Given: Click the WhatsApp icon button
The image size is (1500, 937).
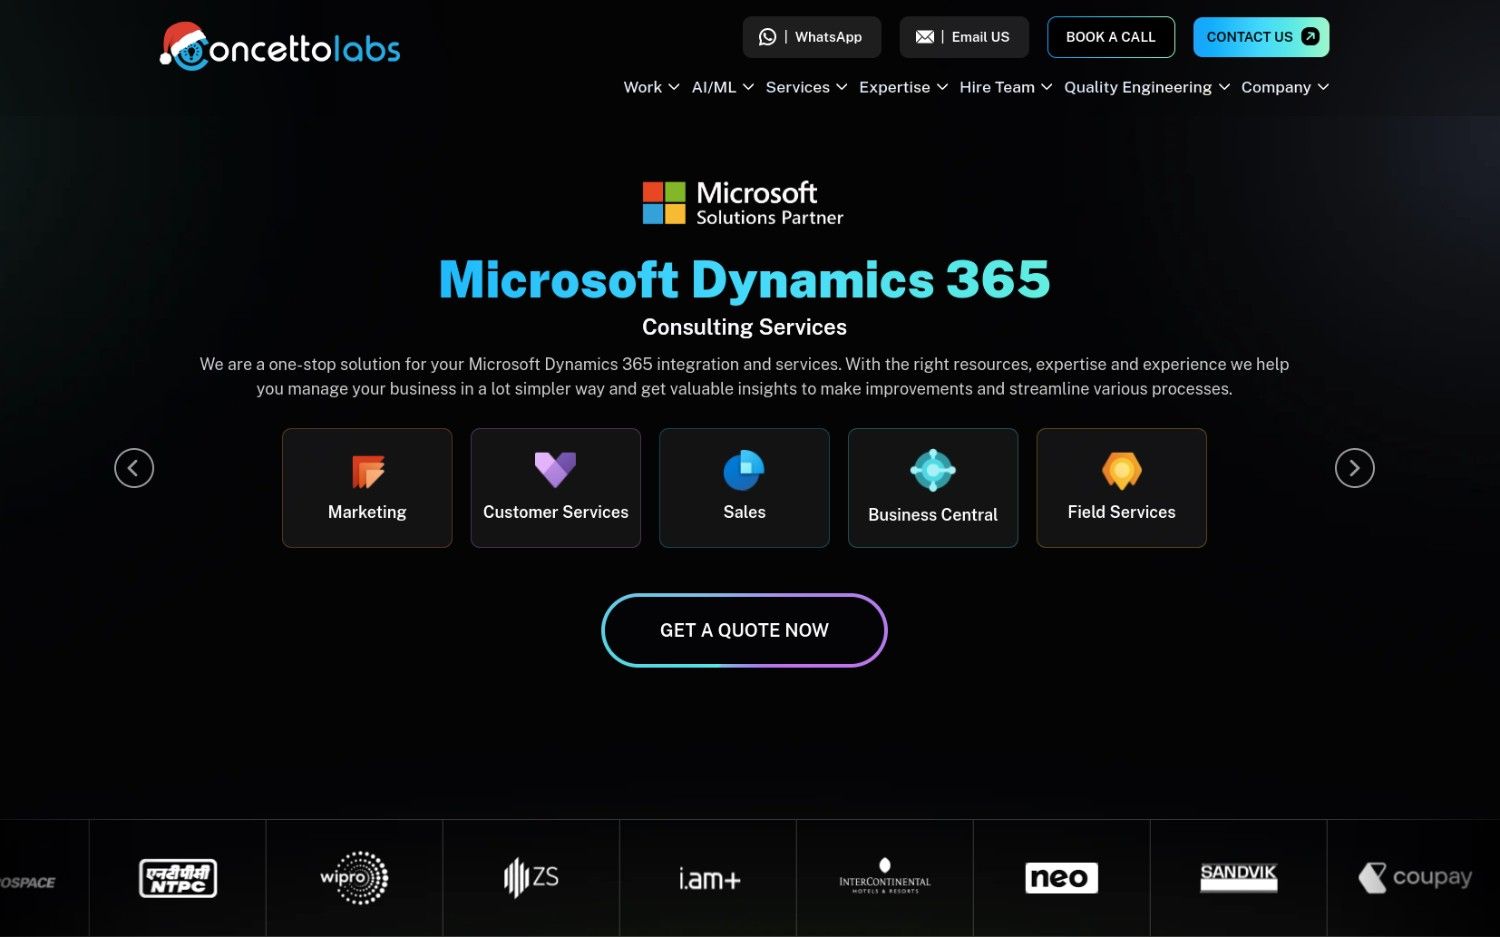Looking at the screenshot, I should tap(767, 37).
